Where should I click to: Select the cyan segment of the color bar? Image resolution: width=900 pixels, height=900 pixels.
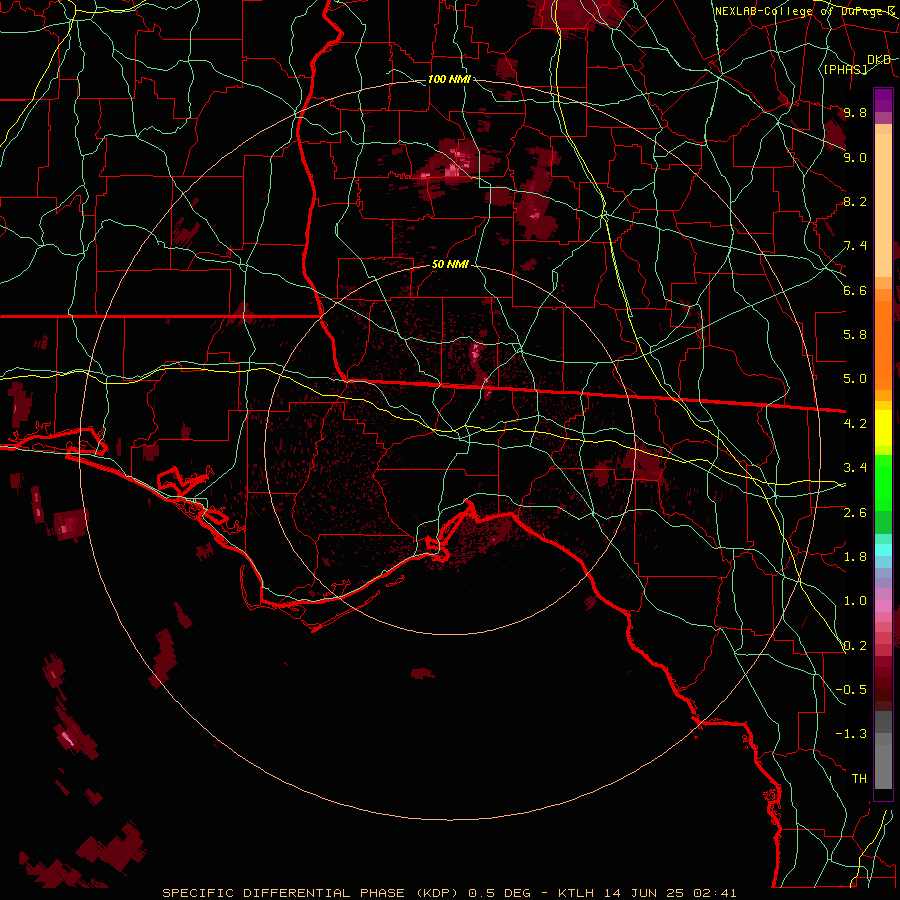click(x=883, y=550)
